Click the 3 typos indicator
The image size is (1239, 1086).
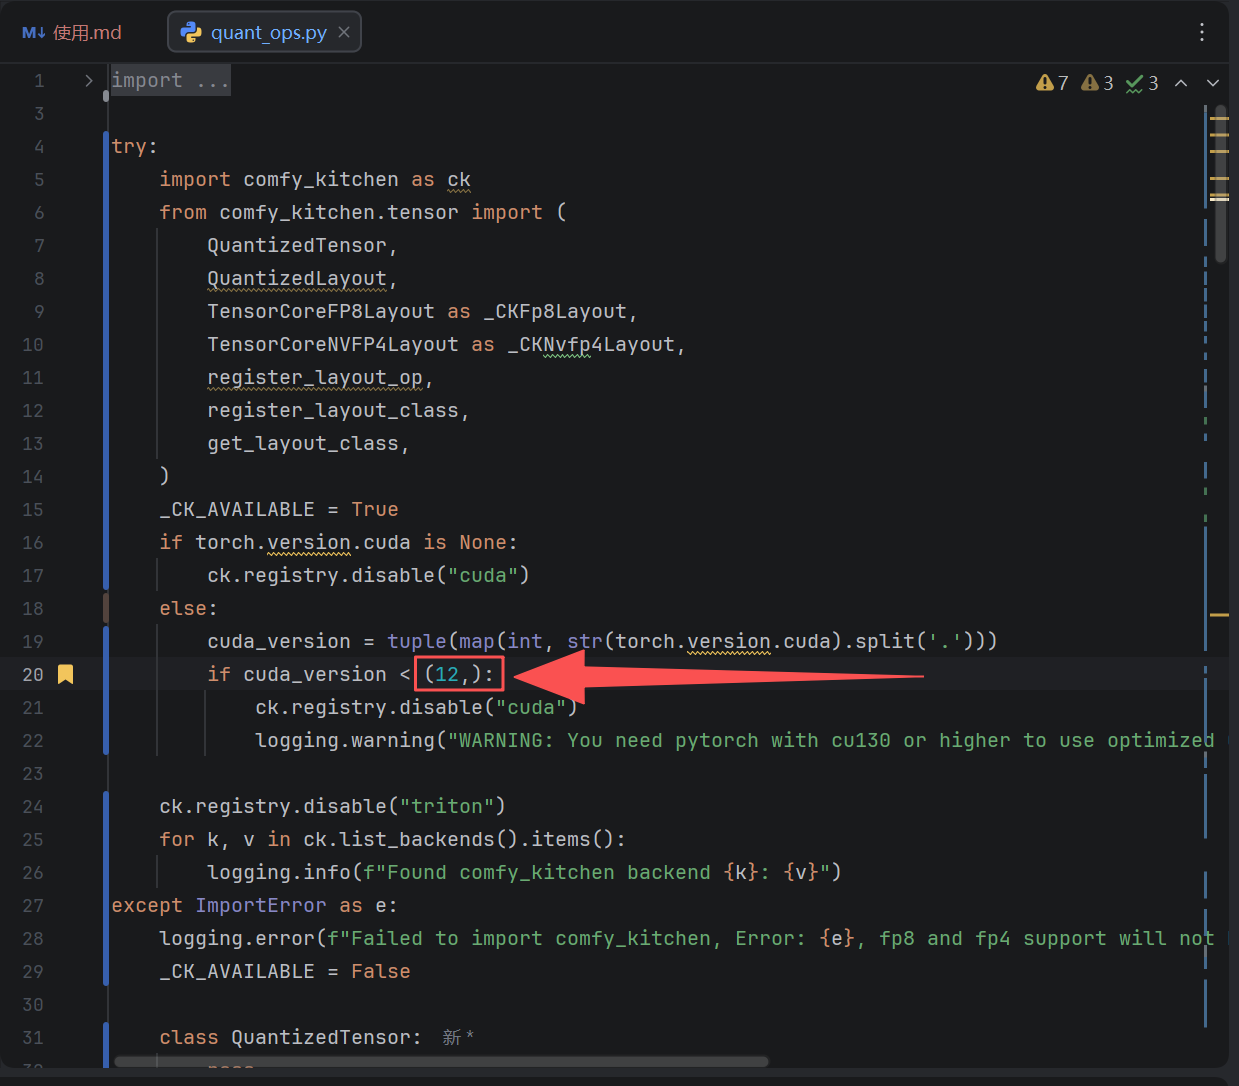(1142, 83)
